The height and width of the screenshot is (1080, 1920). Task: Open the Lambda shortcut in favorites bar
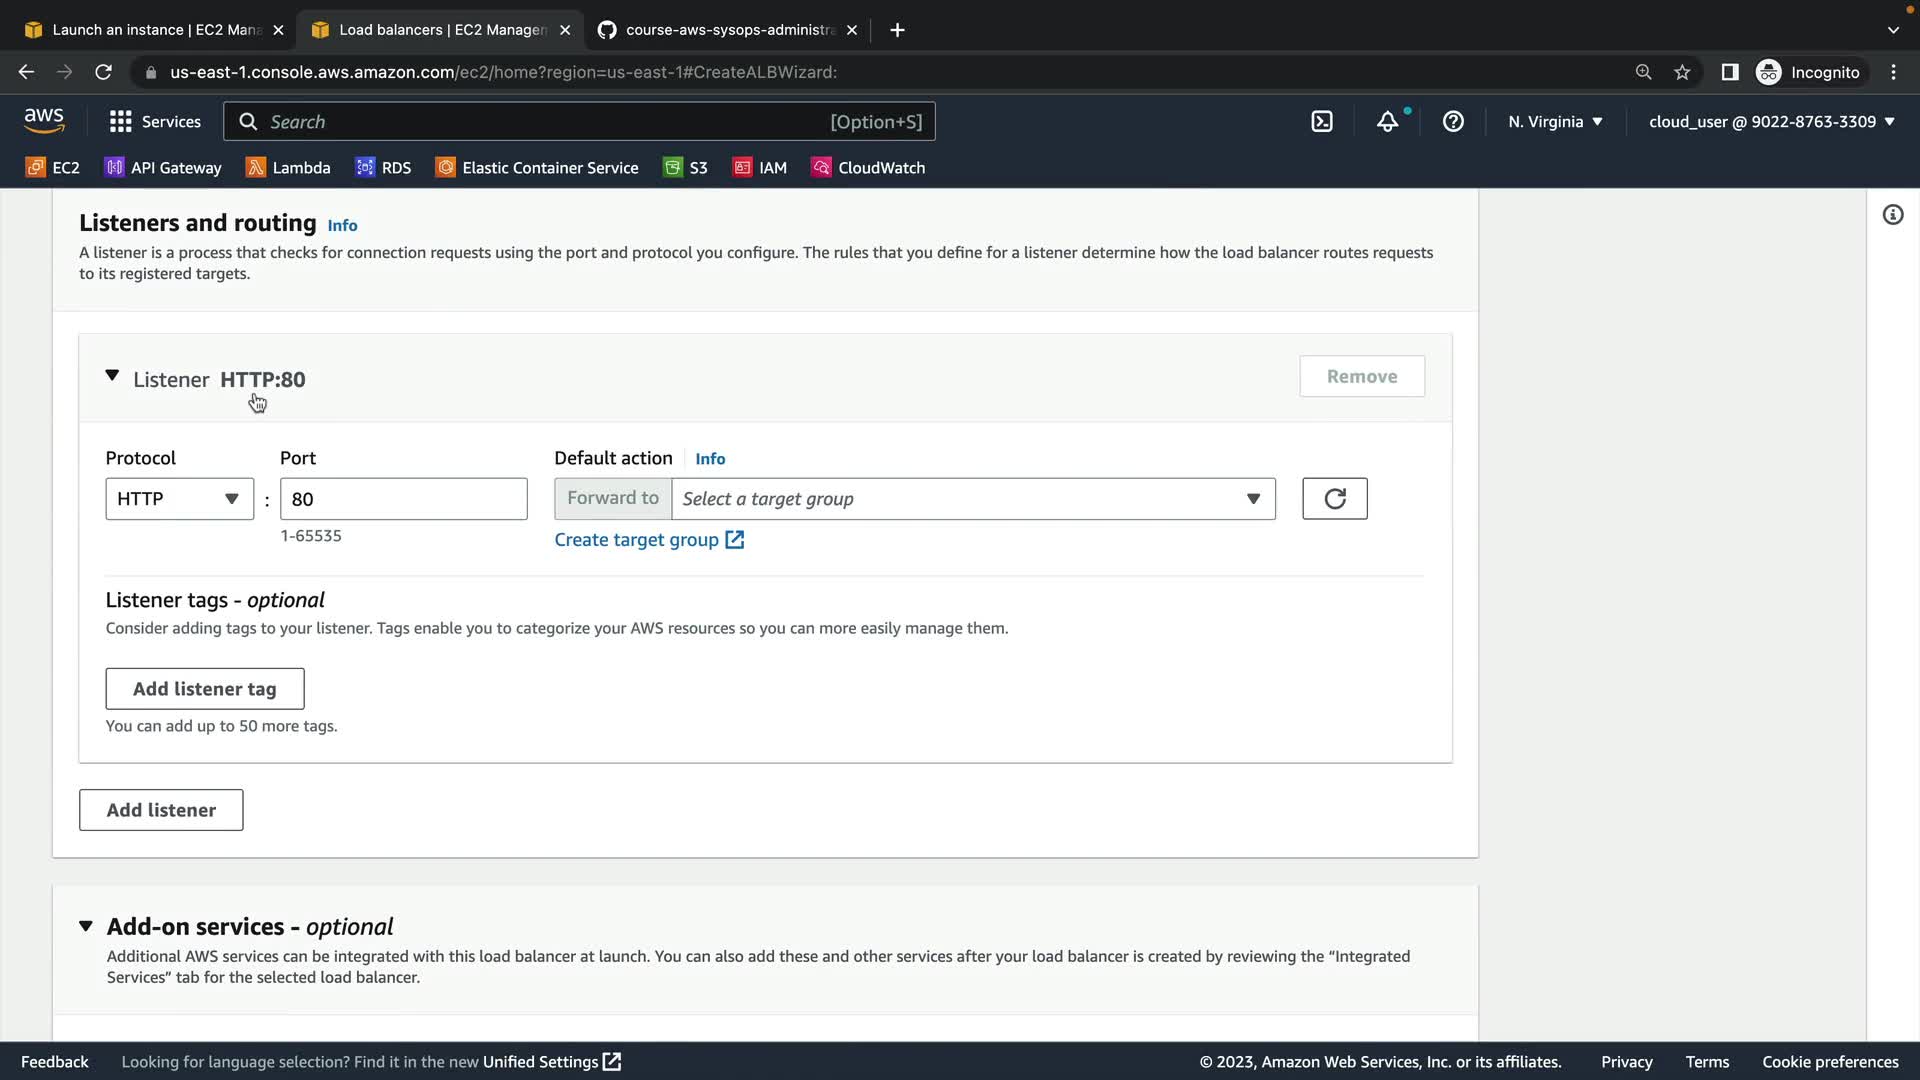click(288, 168)
